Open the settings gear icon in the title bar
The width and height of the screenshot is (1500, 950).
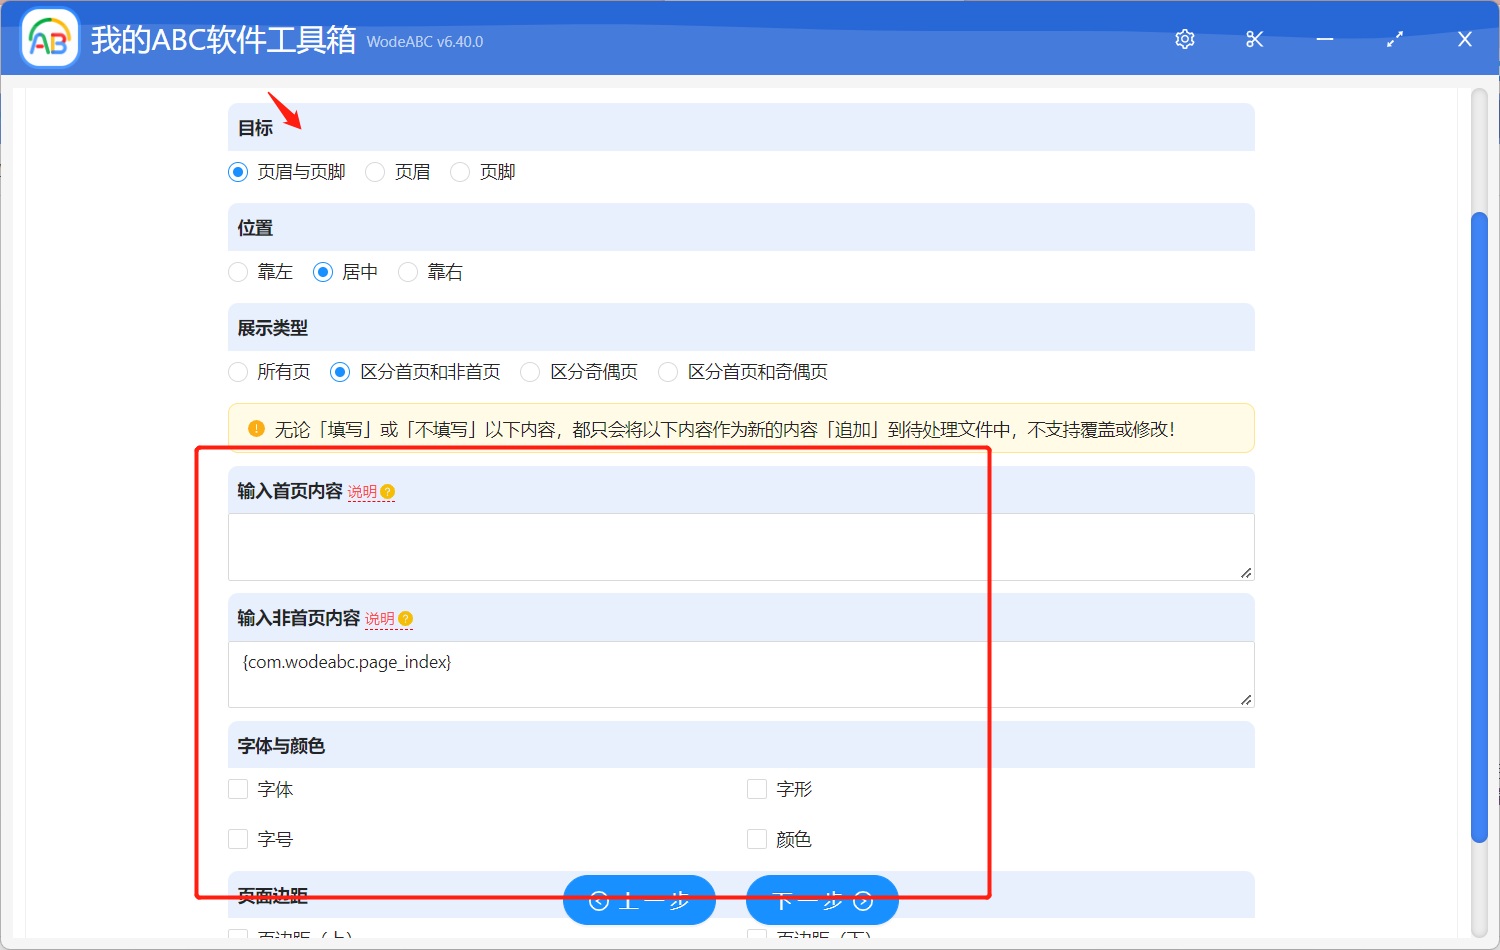[x=1184, y=39]
